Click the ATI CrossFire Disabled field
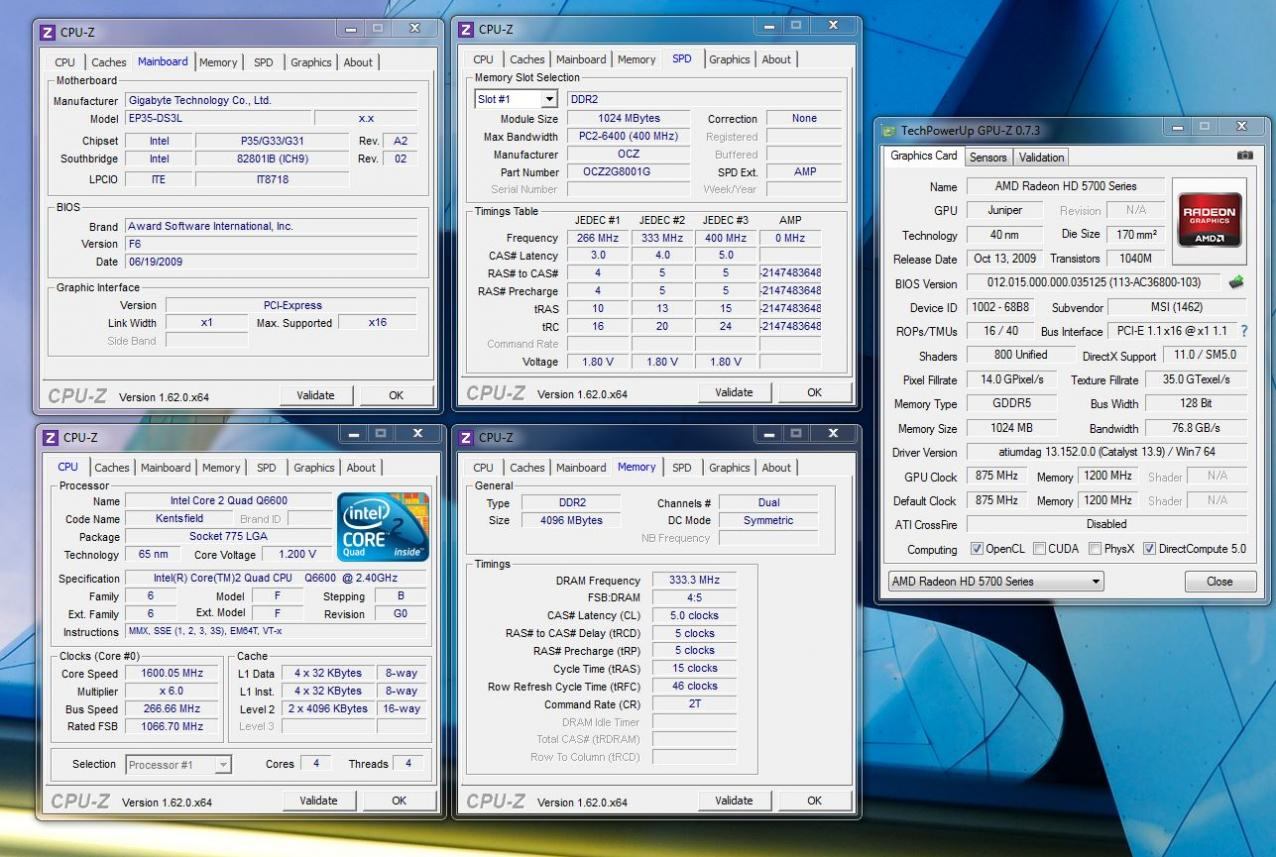The height and width of the screenshot is (857, 1276). click(x=1107, y=524)
